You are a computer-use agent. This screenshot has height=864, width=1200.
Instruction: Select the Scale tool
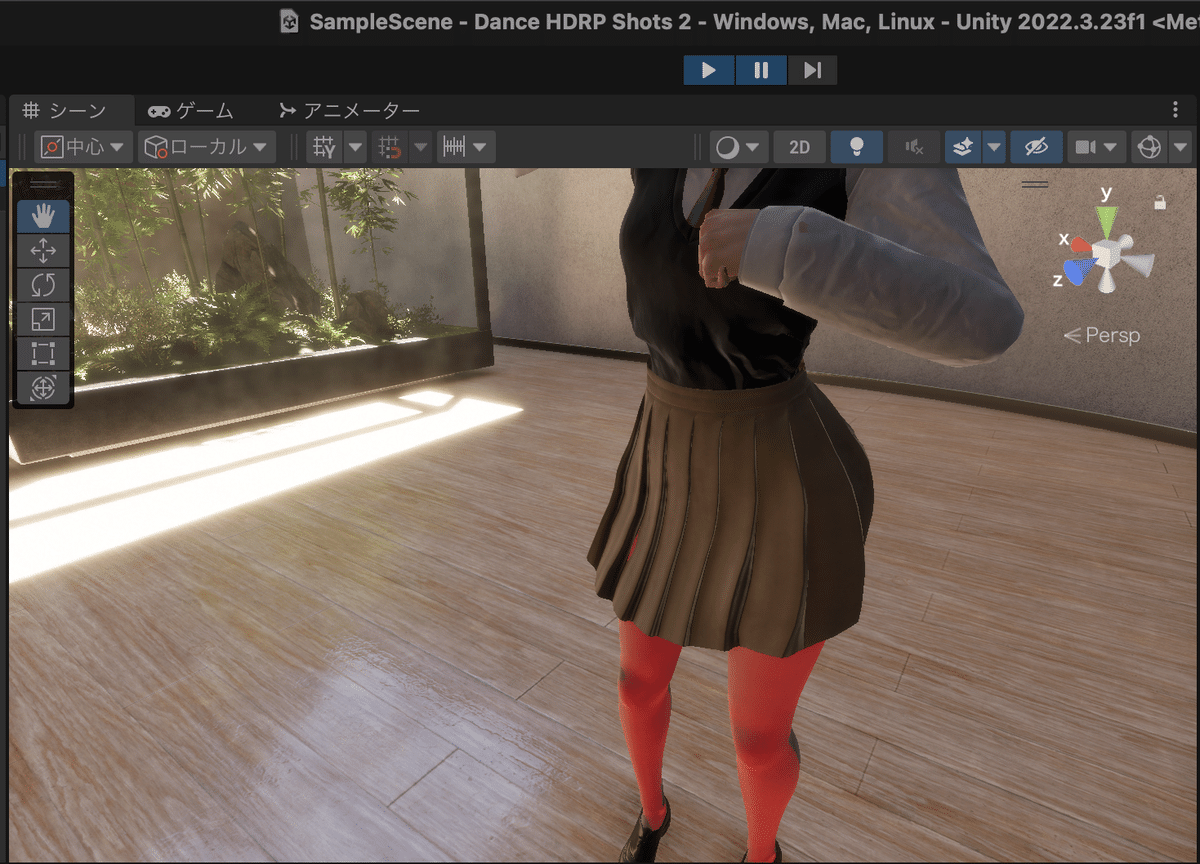[x=42, y=319]
